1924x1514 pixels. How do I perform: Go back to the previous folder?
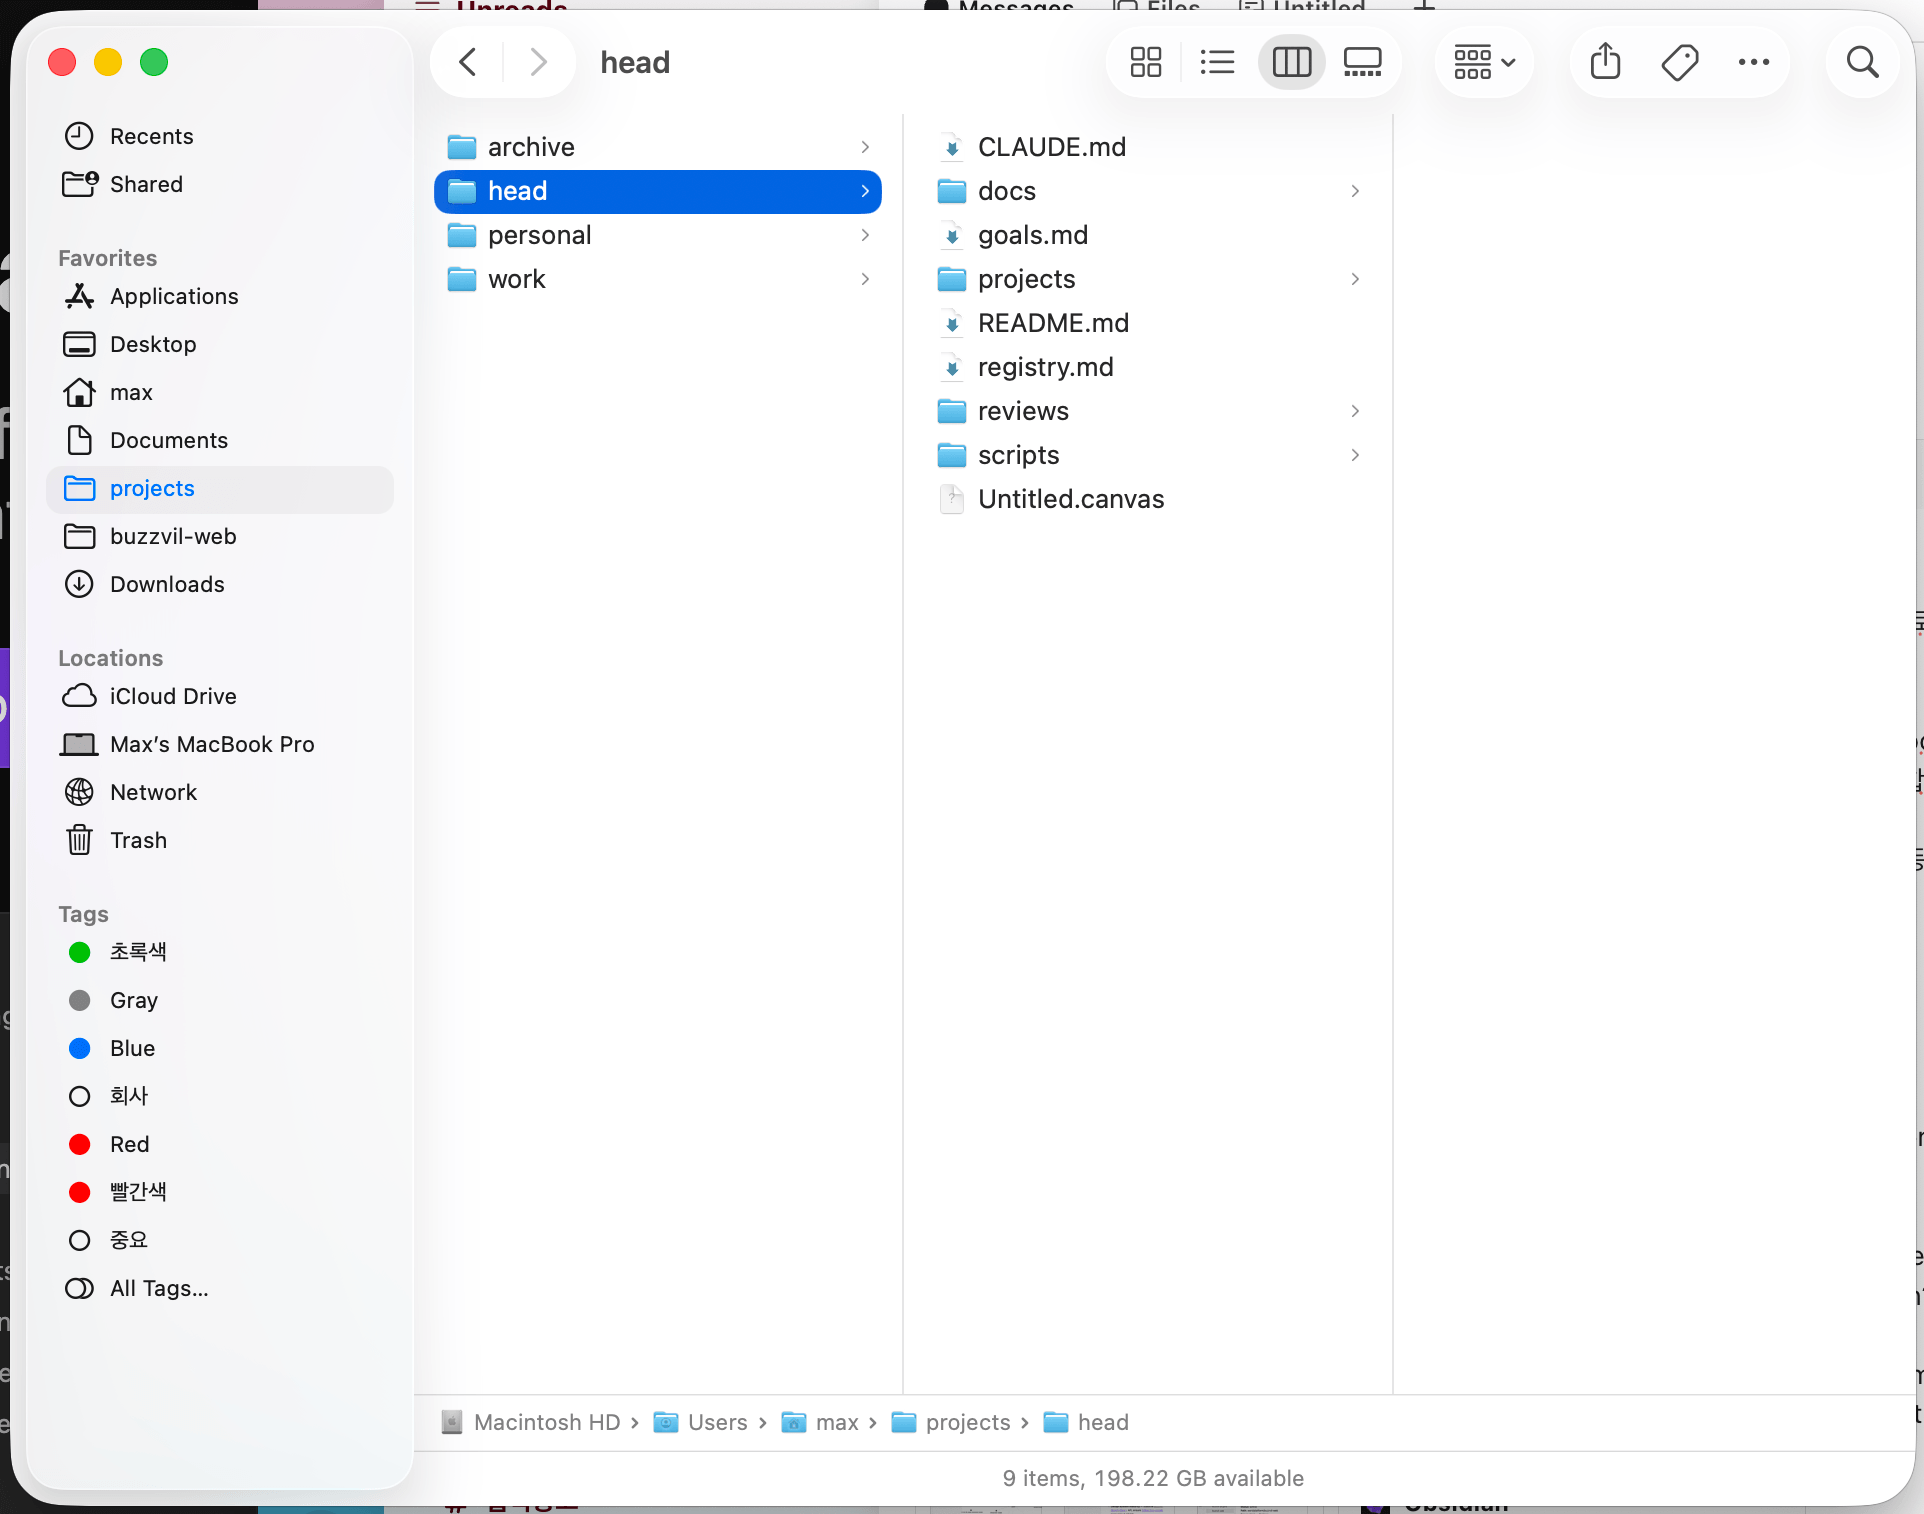[466, 62]
